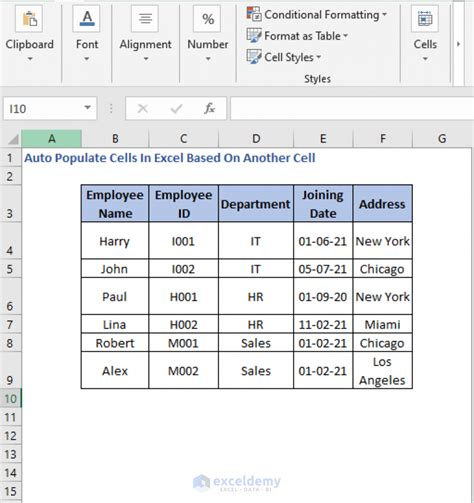Select column E header
Viewport: 474px width, 503px height.
[x=323, y=138]
